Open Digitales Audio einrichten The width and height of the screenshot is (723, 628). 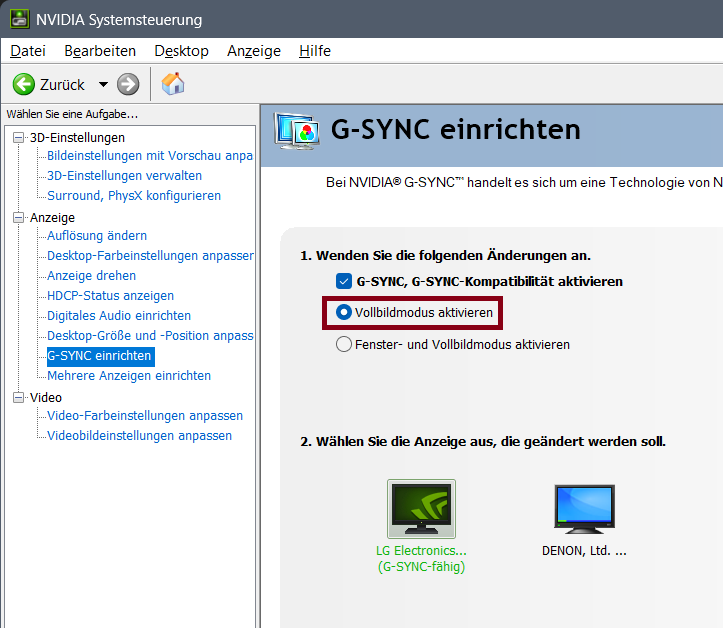[119, 315]
